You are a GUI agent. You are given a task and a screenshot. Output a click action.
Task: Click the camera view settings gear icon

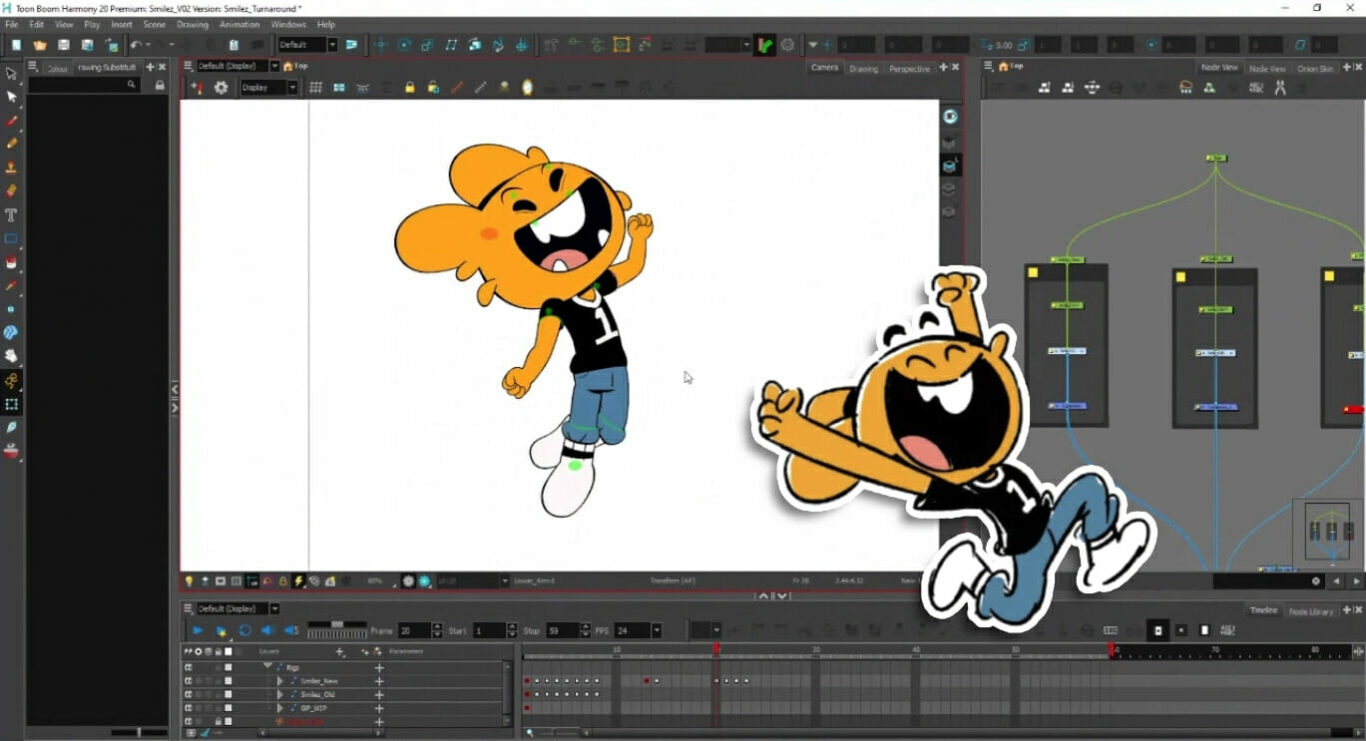click(x=222, y=87)
